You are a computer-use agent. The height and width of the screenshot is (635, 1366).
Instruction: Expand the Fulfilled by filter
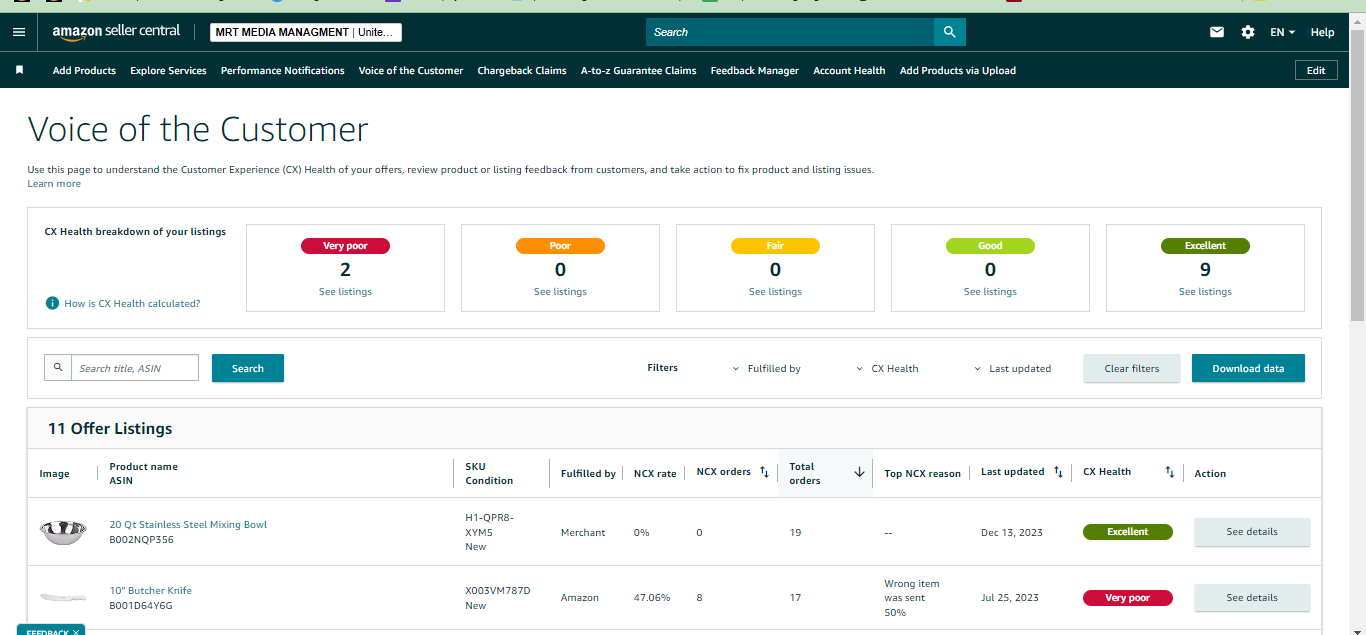pyautogui.click(x=767, y=368)
